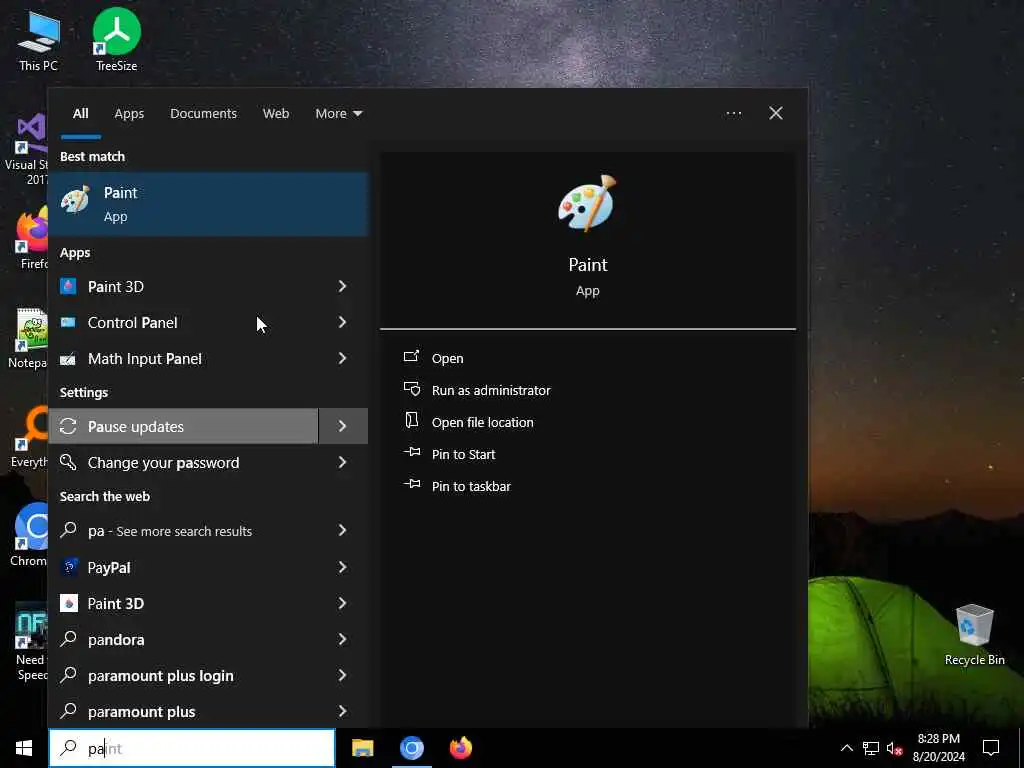Screen dimensions: 1024x768
Task: Open the More filter dropdown
Action: tap(338, 114)
